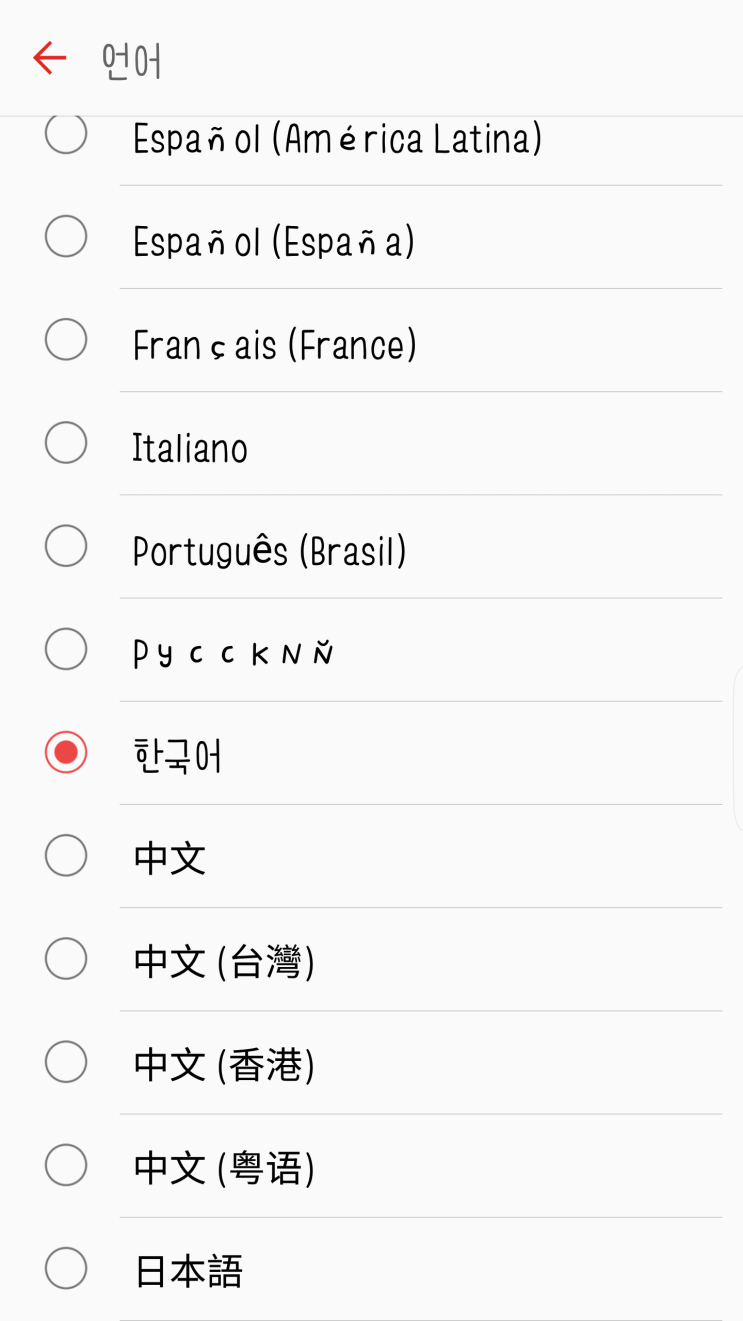Tap the red back arrow icon

49,58
